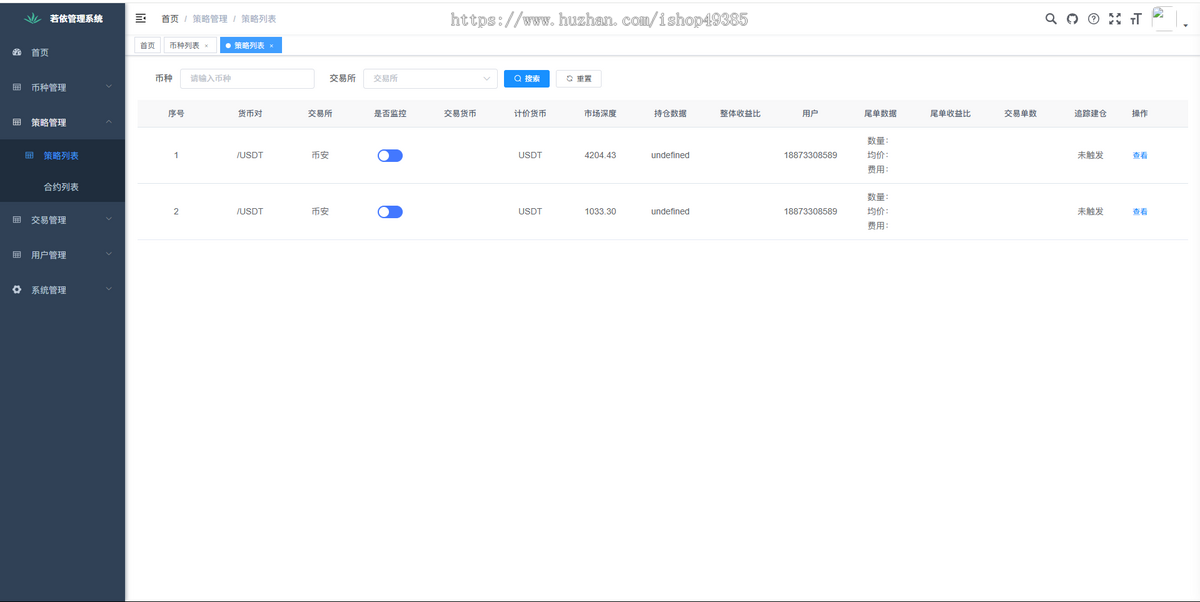Toggle fullscreen mode icon
1200x602 pixels.
click(x=1115, y=19)
